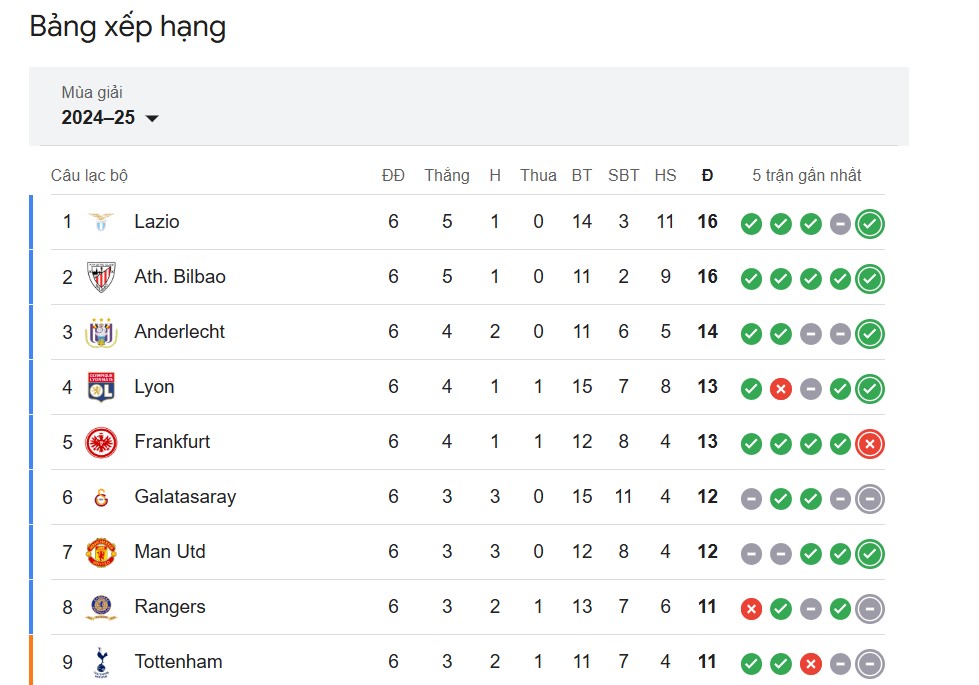Click the Manchester United crest icon

[x=101, y=552]
